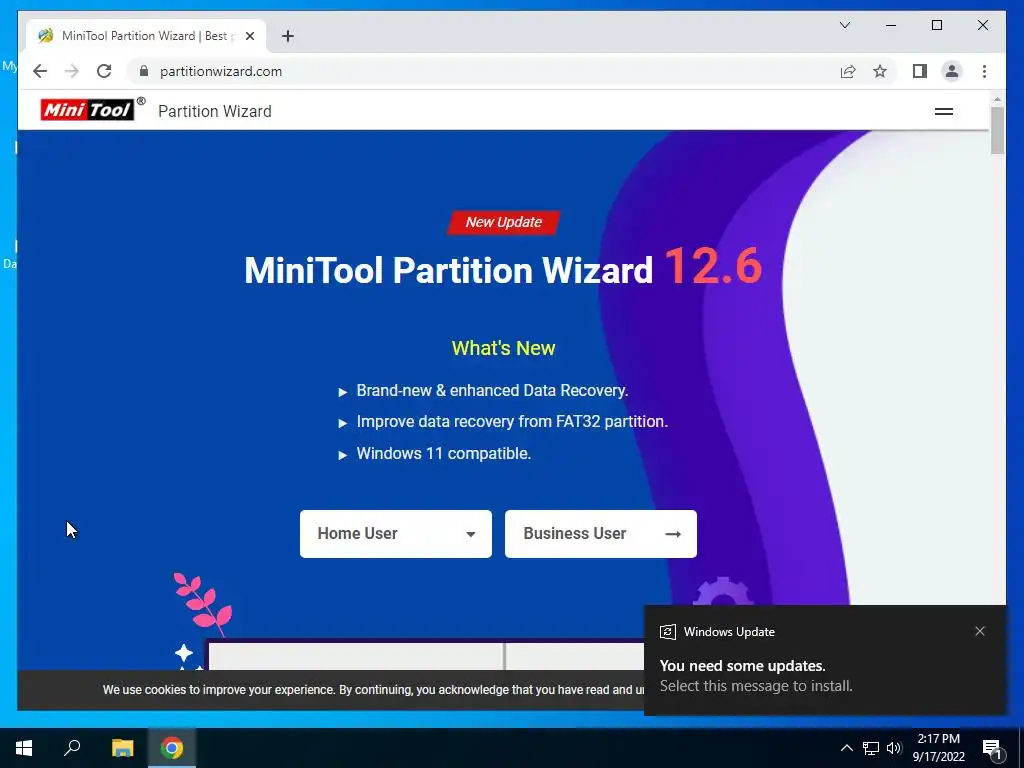Open a new tab with the plus button

tap(288, 36)
